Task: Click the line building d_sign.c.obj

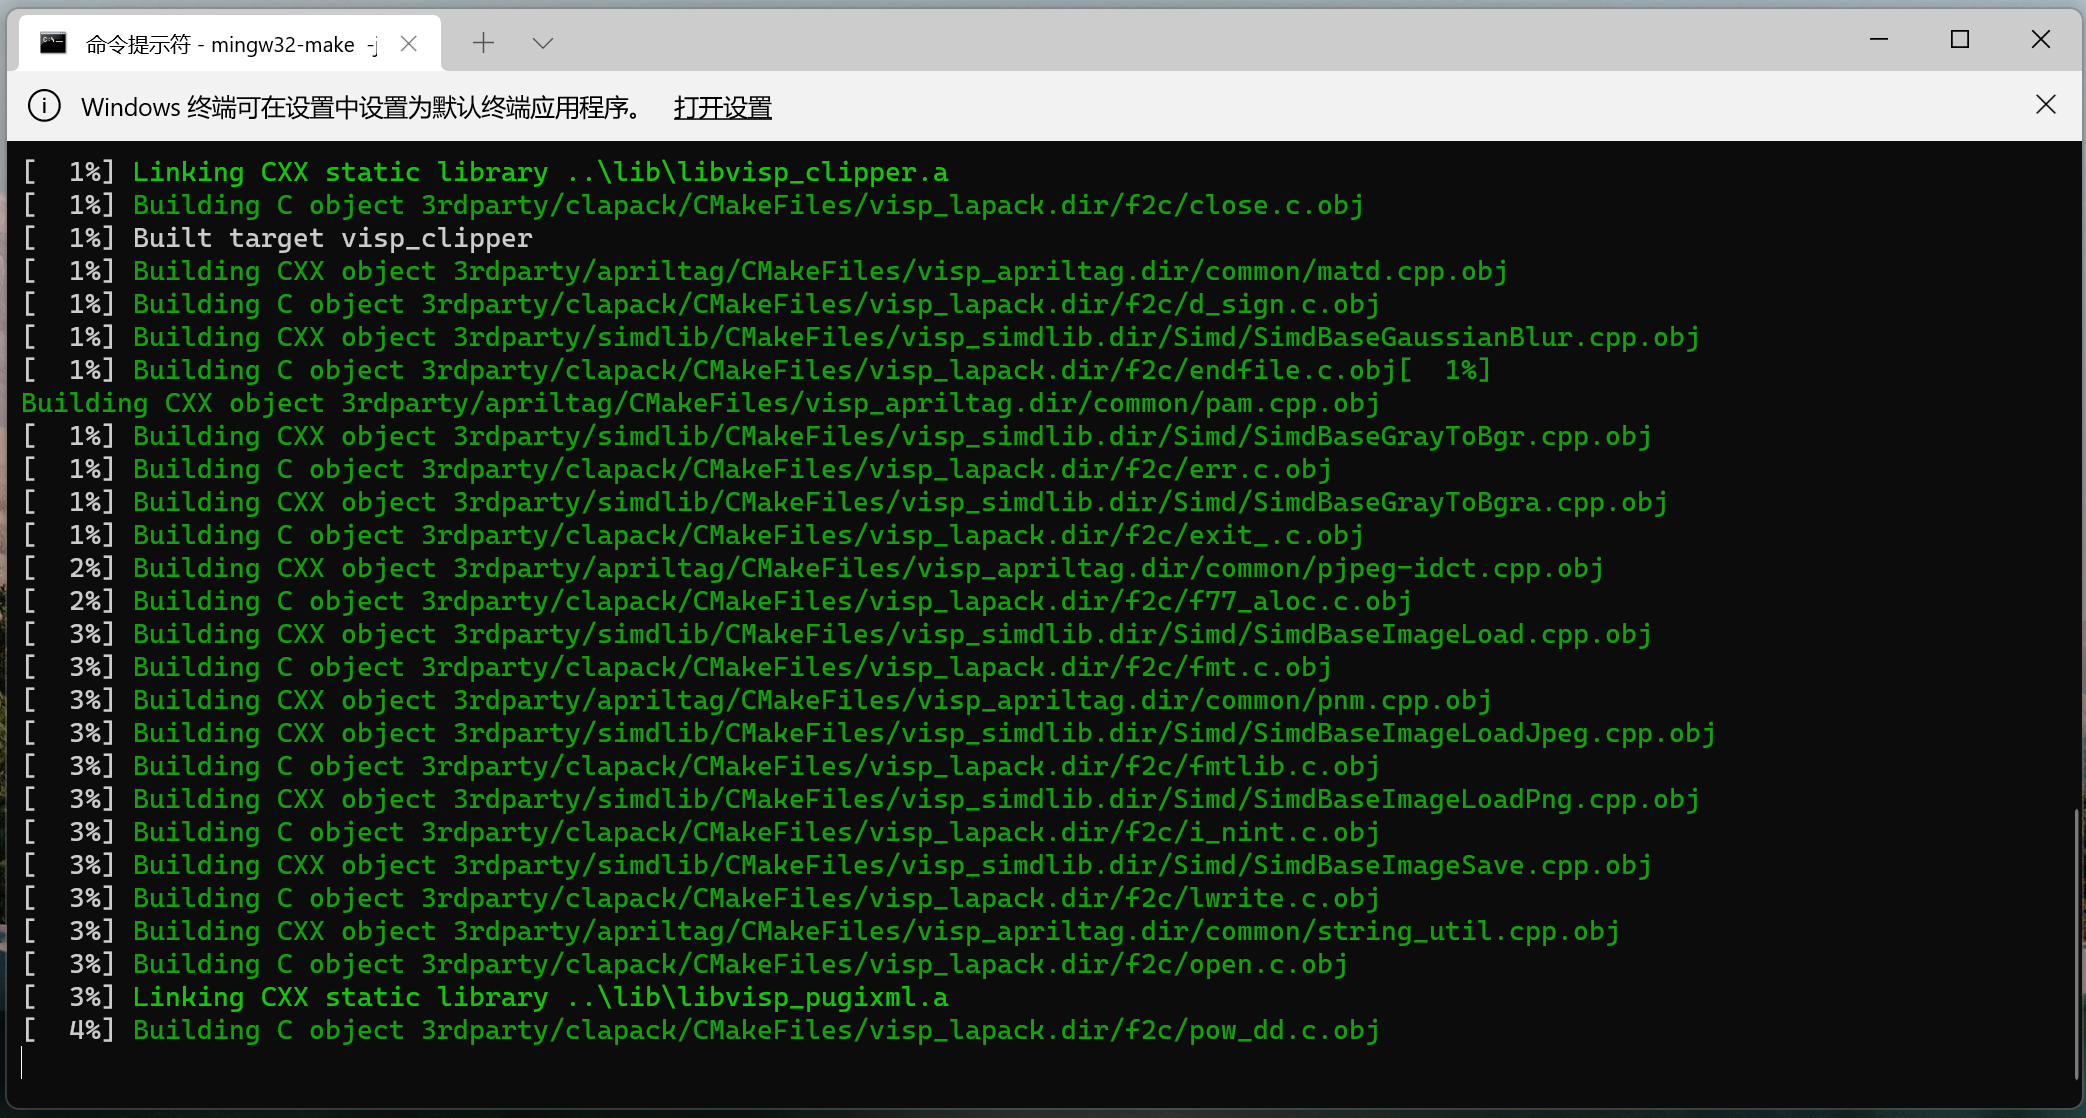Action: point(701,304)
